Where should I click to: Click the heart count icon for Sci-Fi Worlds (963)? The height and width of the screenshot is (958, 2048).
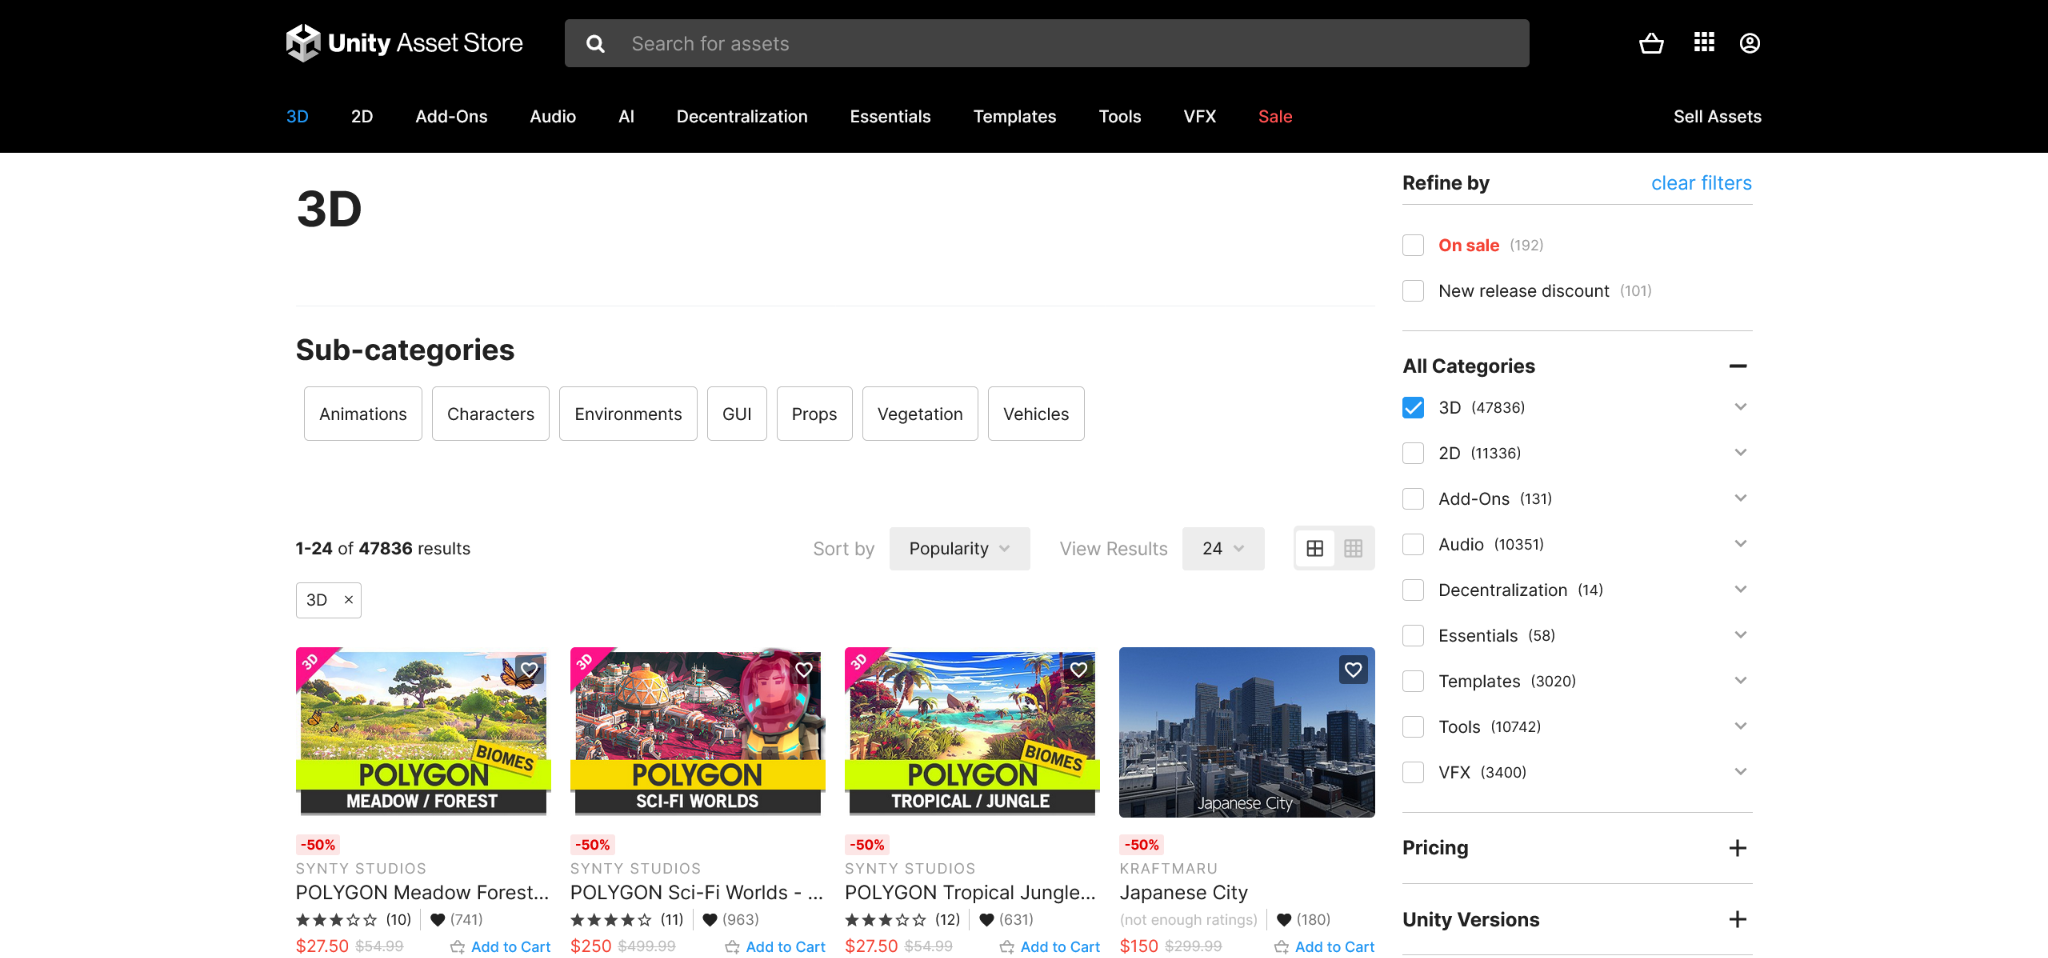pyautogui.click(x=710, y=920)
